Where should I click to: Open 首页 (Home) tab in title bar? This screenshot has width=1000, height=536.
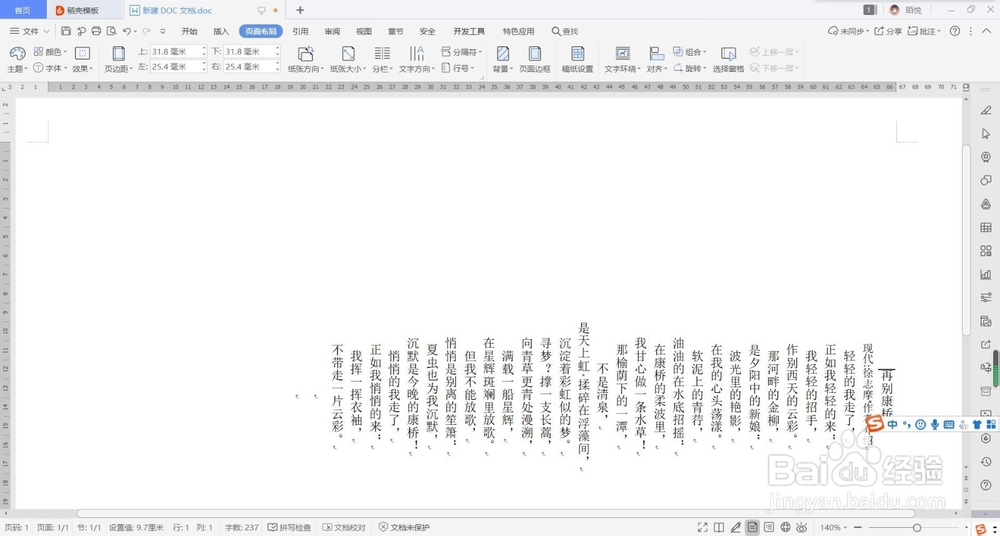click(22, 10)
